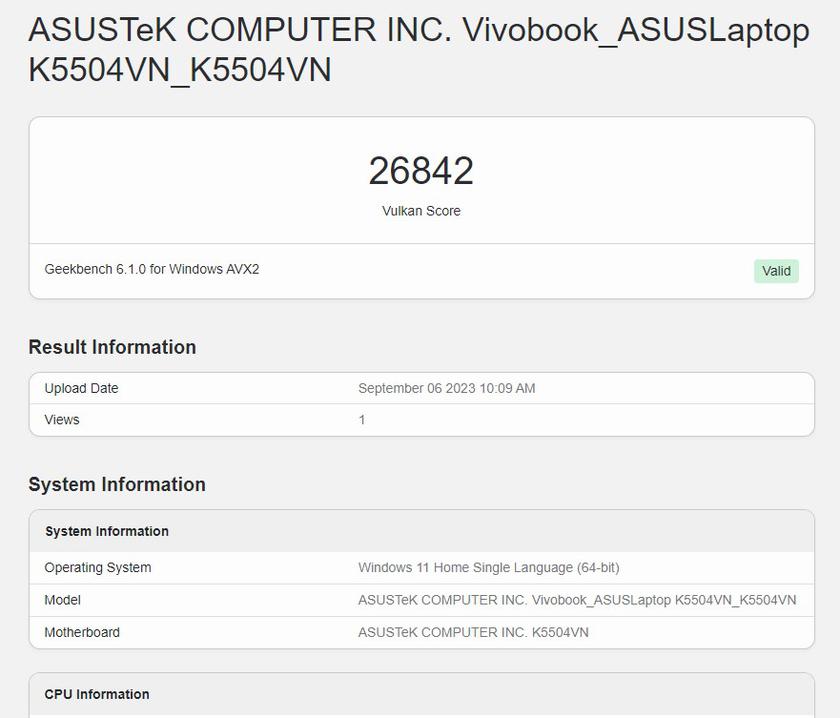The image size is (840, 718).
Task: Click the Vulkan Score label
Action: click(x=421, y=211)
